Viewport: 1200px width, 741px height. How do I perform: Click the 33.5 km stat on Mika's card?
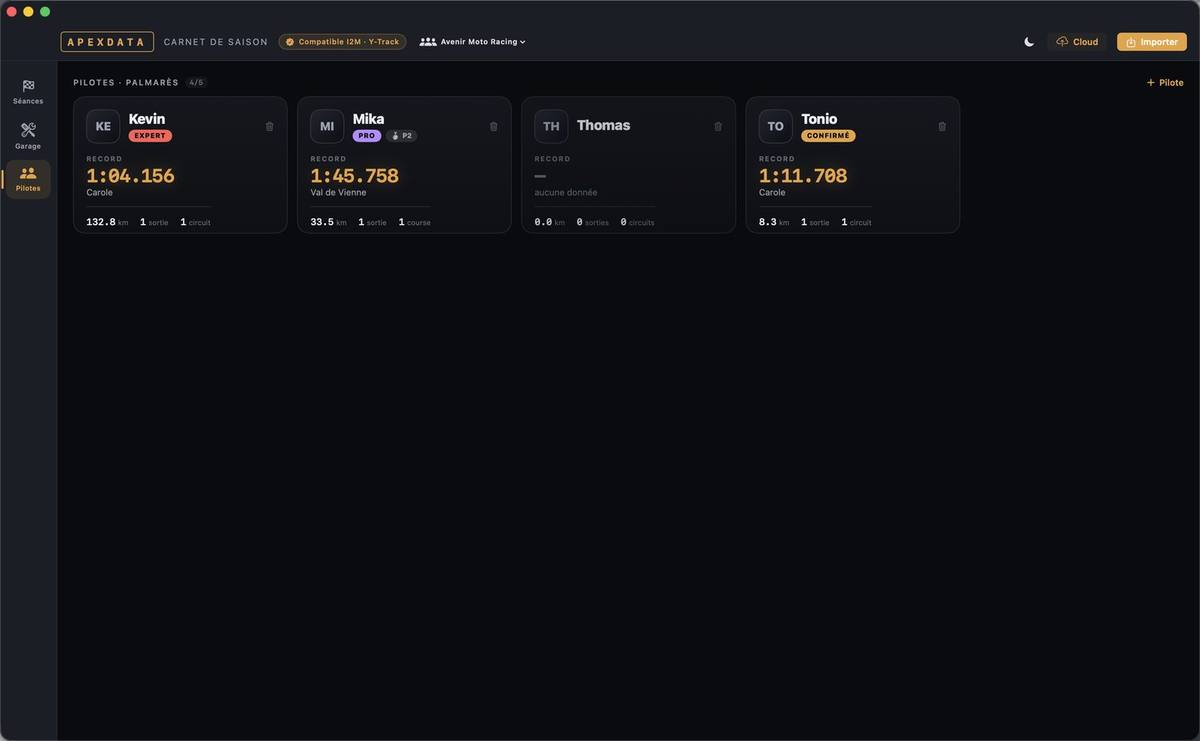point(328,222)
